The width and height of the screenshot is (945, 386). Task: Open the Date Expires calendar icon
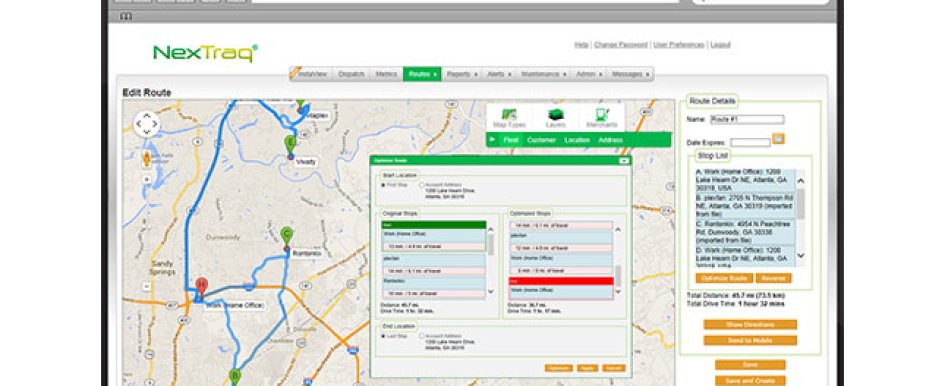tap(778, 139)
